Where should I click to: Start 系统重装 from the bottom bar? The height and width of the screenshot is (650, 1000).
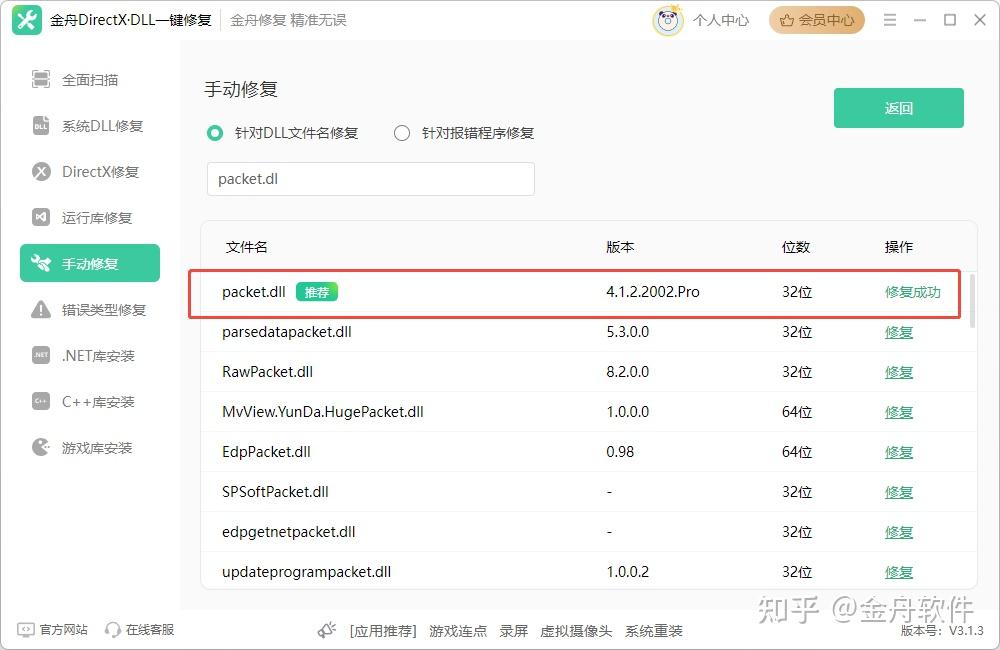655,631
